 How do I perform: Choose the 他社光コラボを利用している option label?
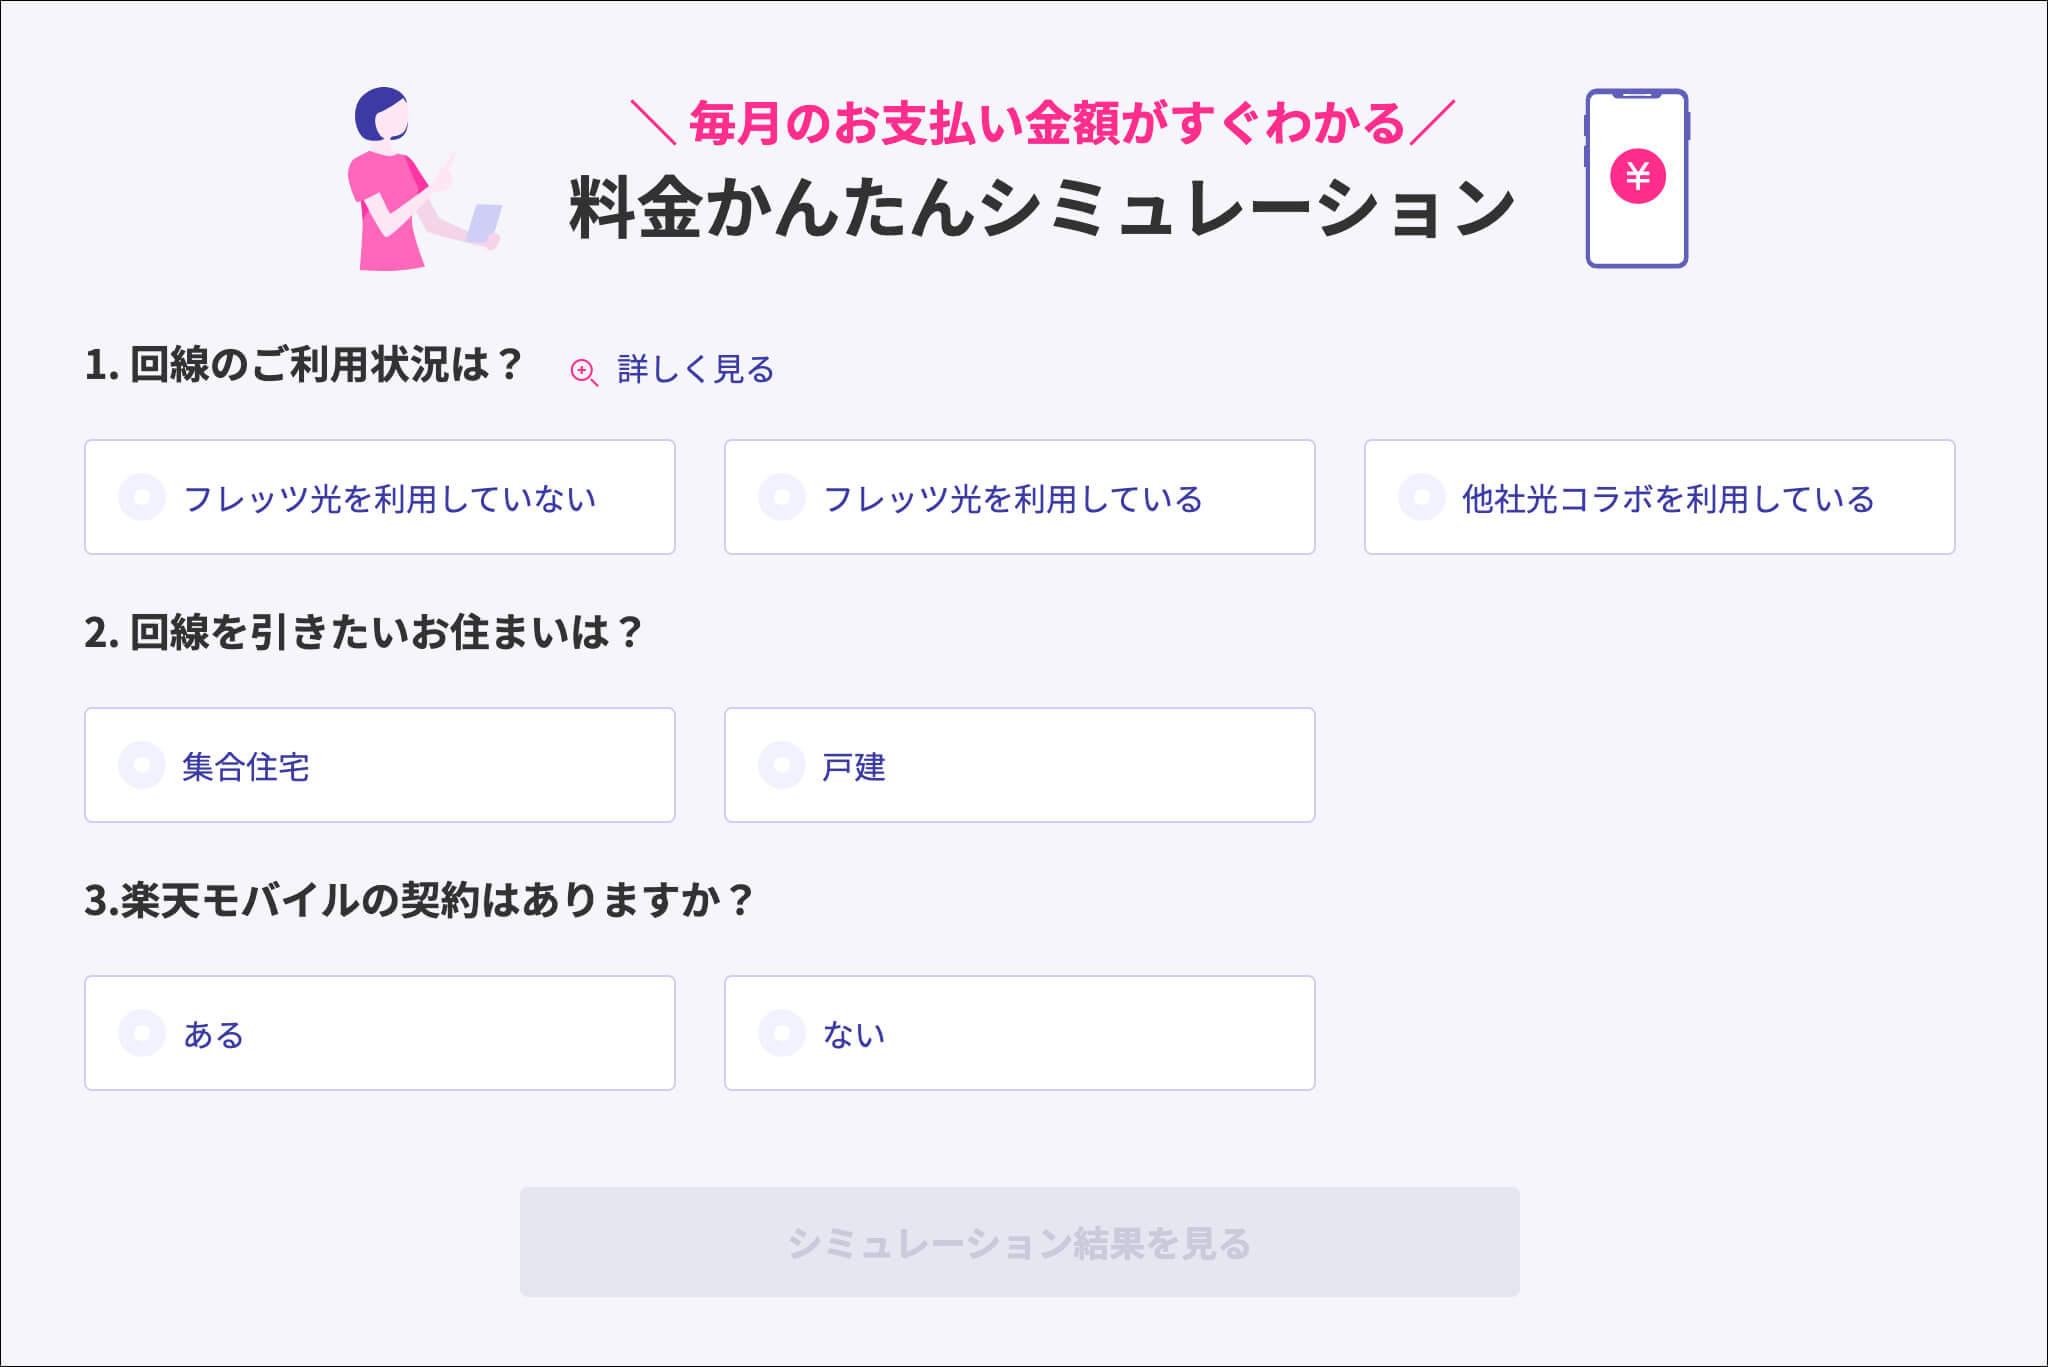tap(1668, 498)
